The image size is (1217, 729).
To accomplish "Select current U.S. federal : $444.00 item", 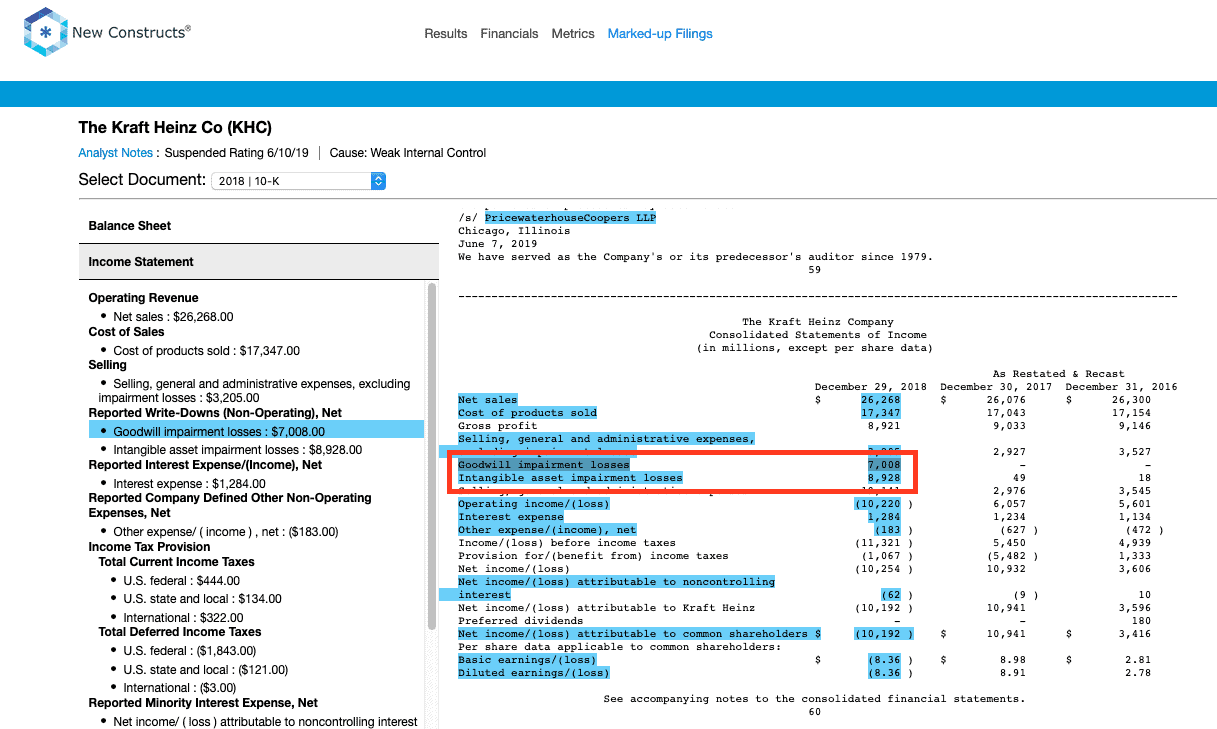I will pos(182,581).
